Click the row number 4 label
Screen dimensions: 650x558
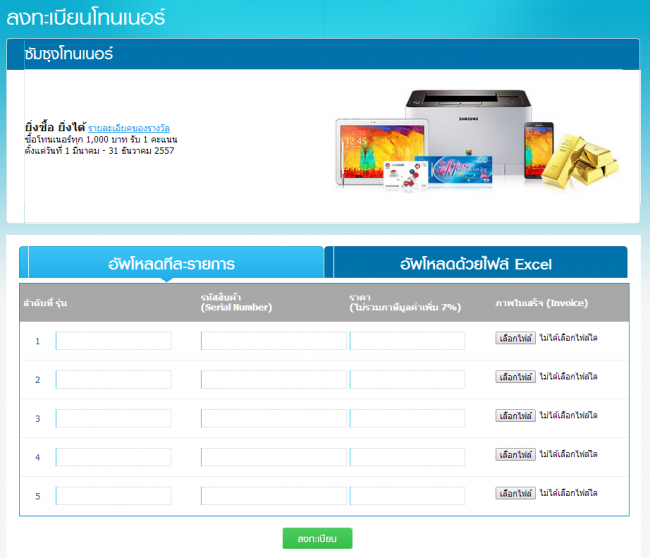point(37,457)
